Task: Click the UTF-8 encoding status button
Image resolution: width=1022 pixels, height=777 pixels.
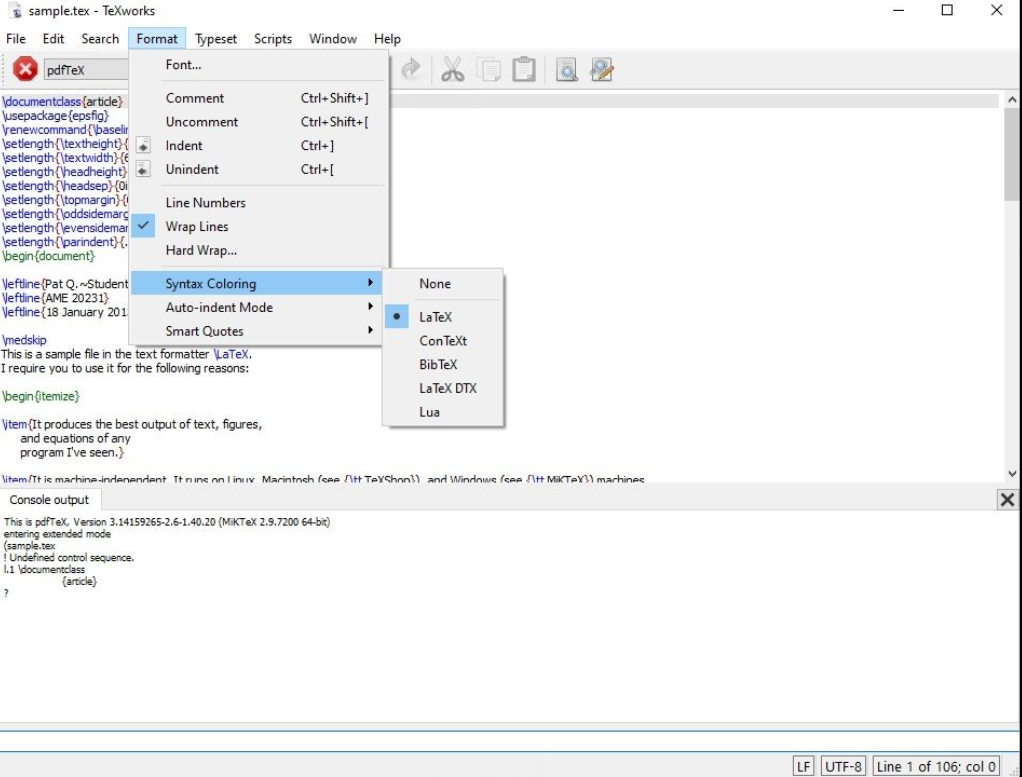Action: (x=843, y=766)
